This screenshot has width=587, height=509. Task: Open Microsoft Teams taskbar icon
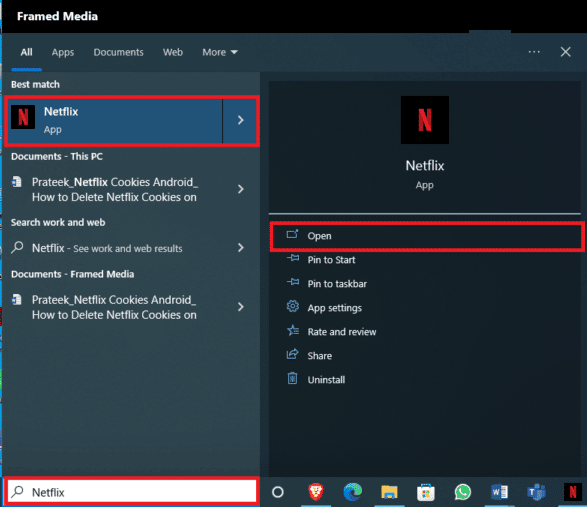click(536, 492)
